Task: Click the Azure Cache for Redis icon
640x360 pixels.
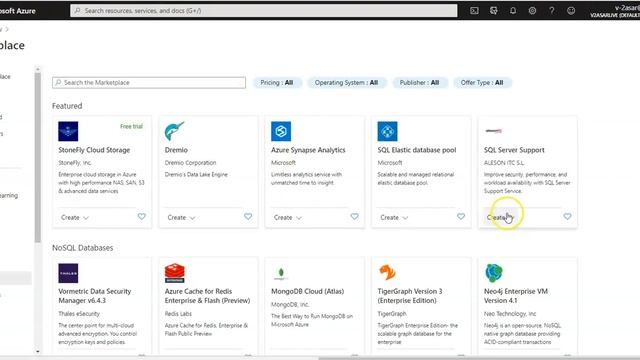Action: point(174,273)
